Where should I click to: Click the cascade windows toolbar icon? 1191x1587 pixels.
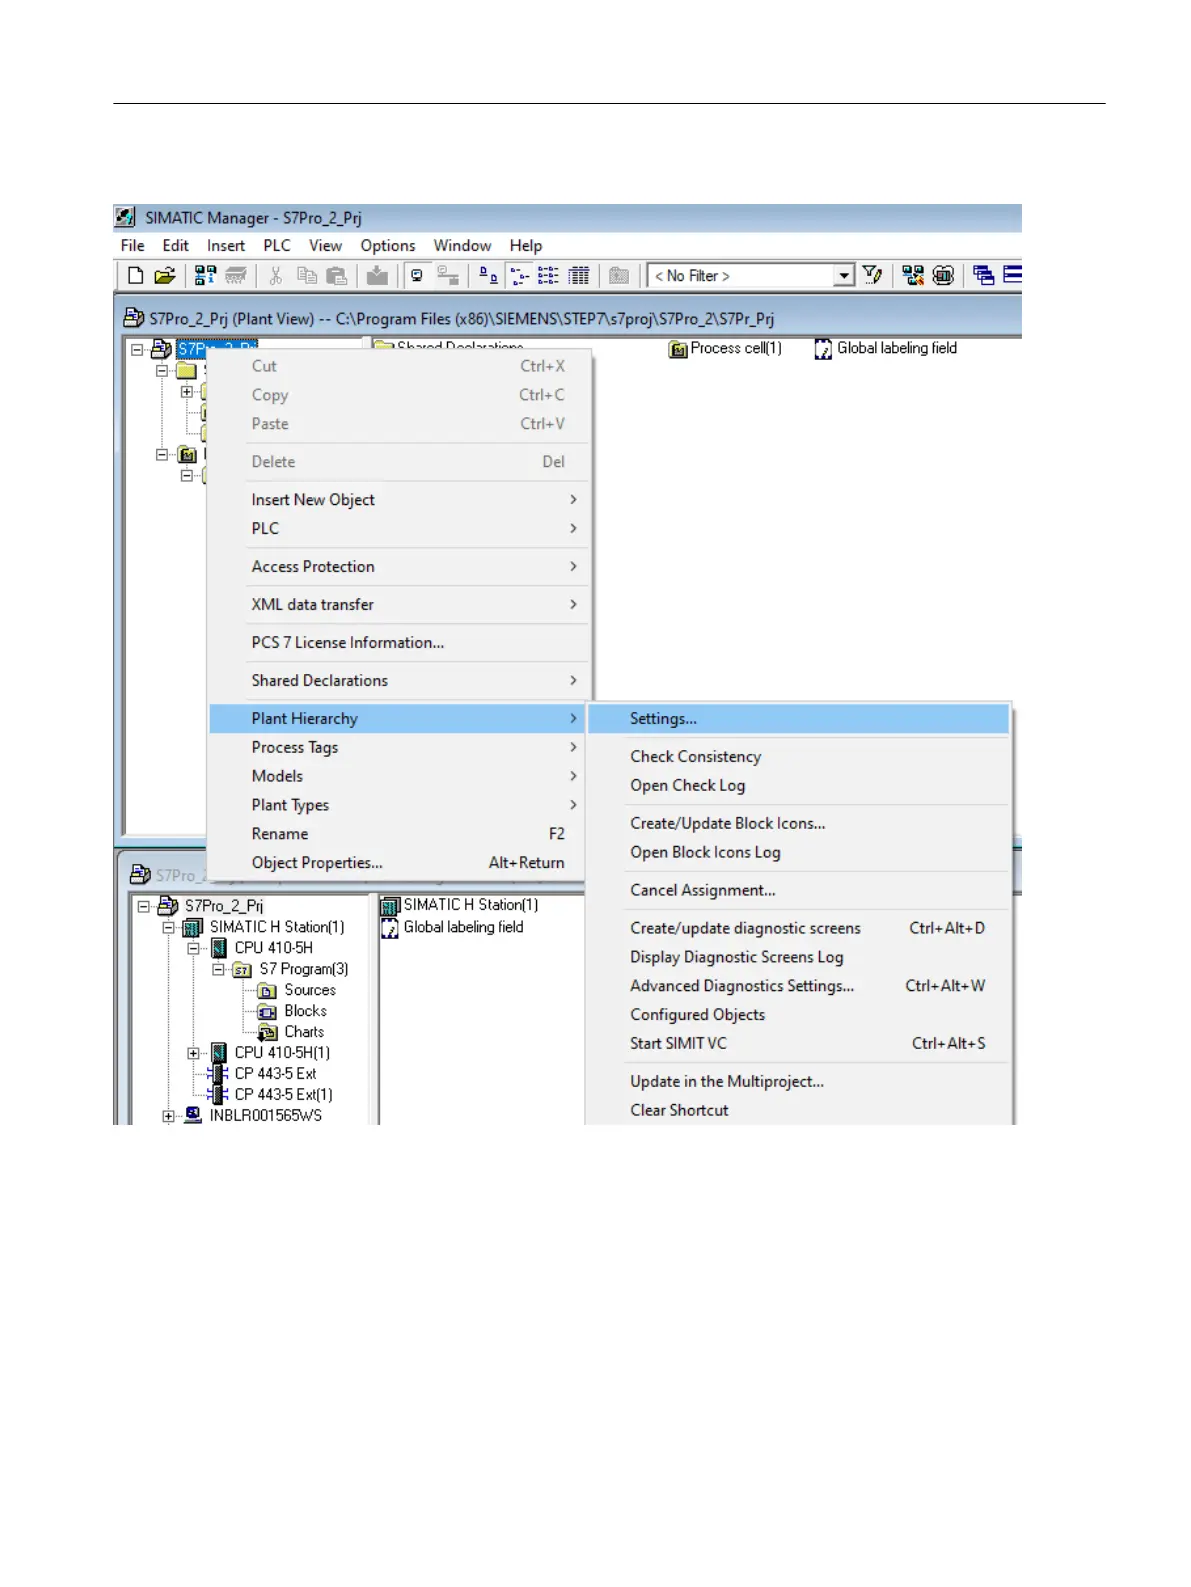click(983, 275)
